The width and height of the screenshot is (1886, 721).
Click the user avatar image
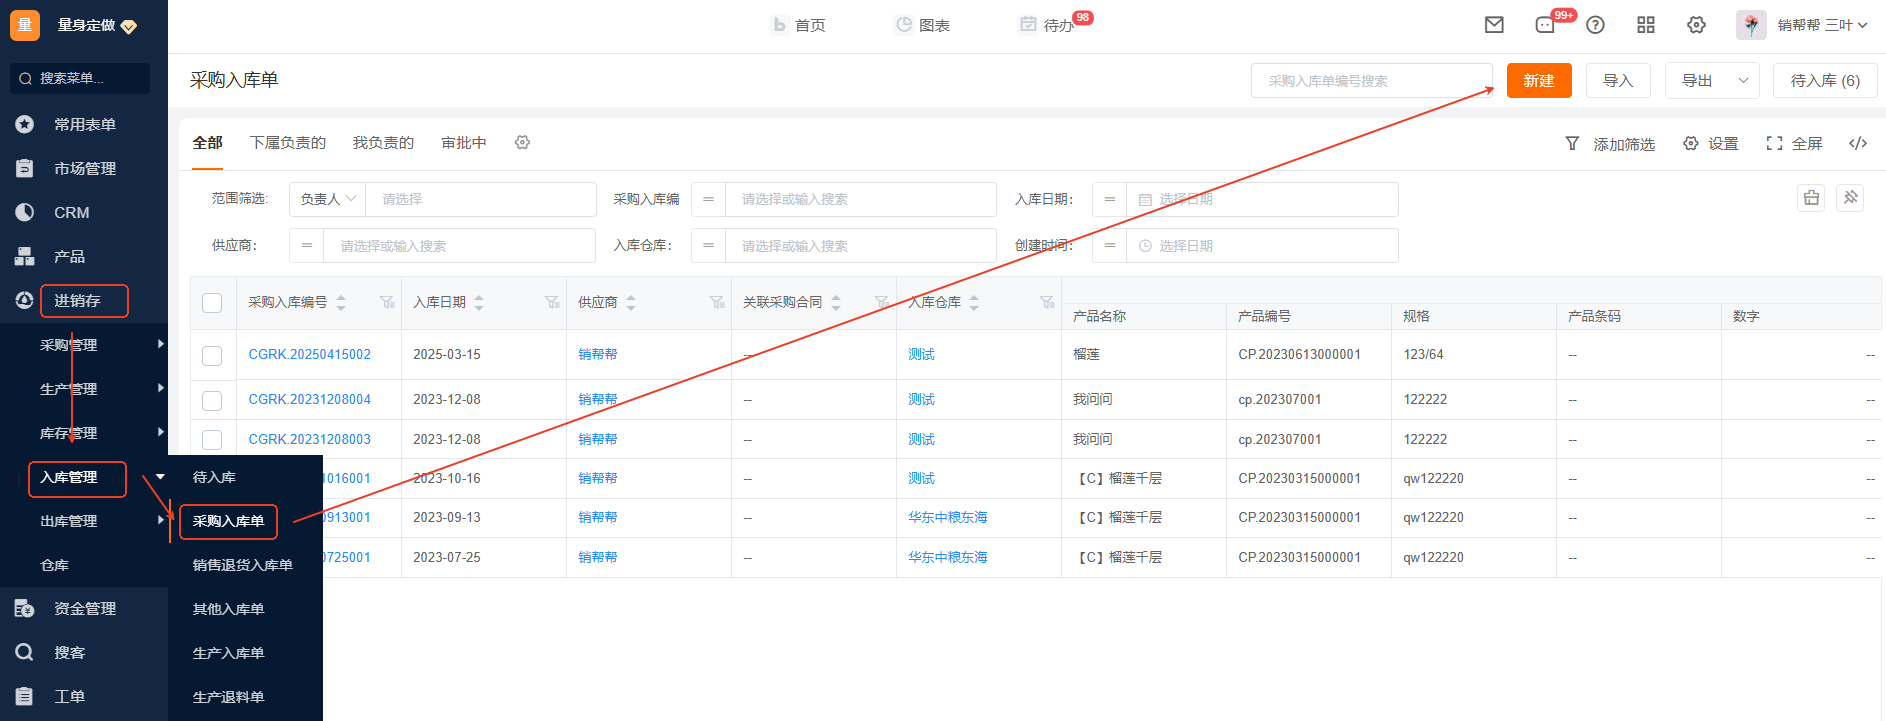tap(1751, 25)
